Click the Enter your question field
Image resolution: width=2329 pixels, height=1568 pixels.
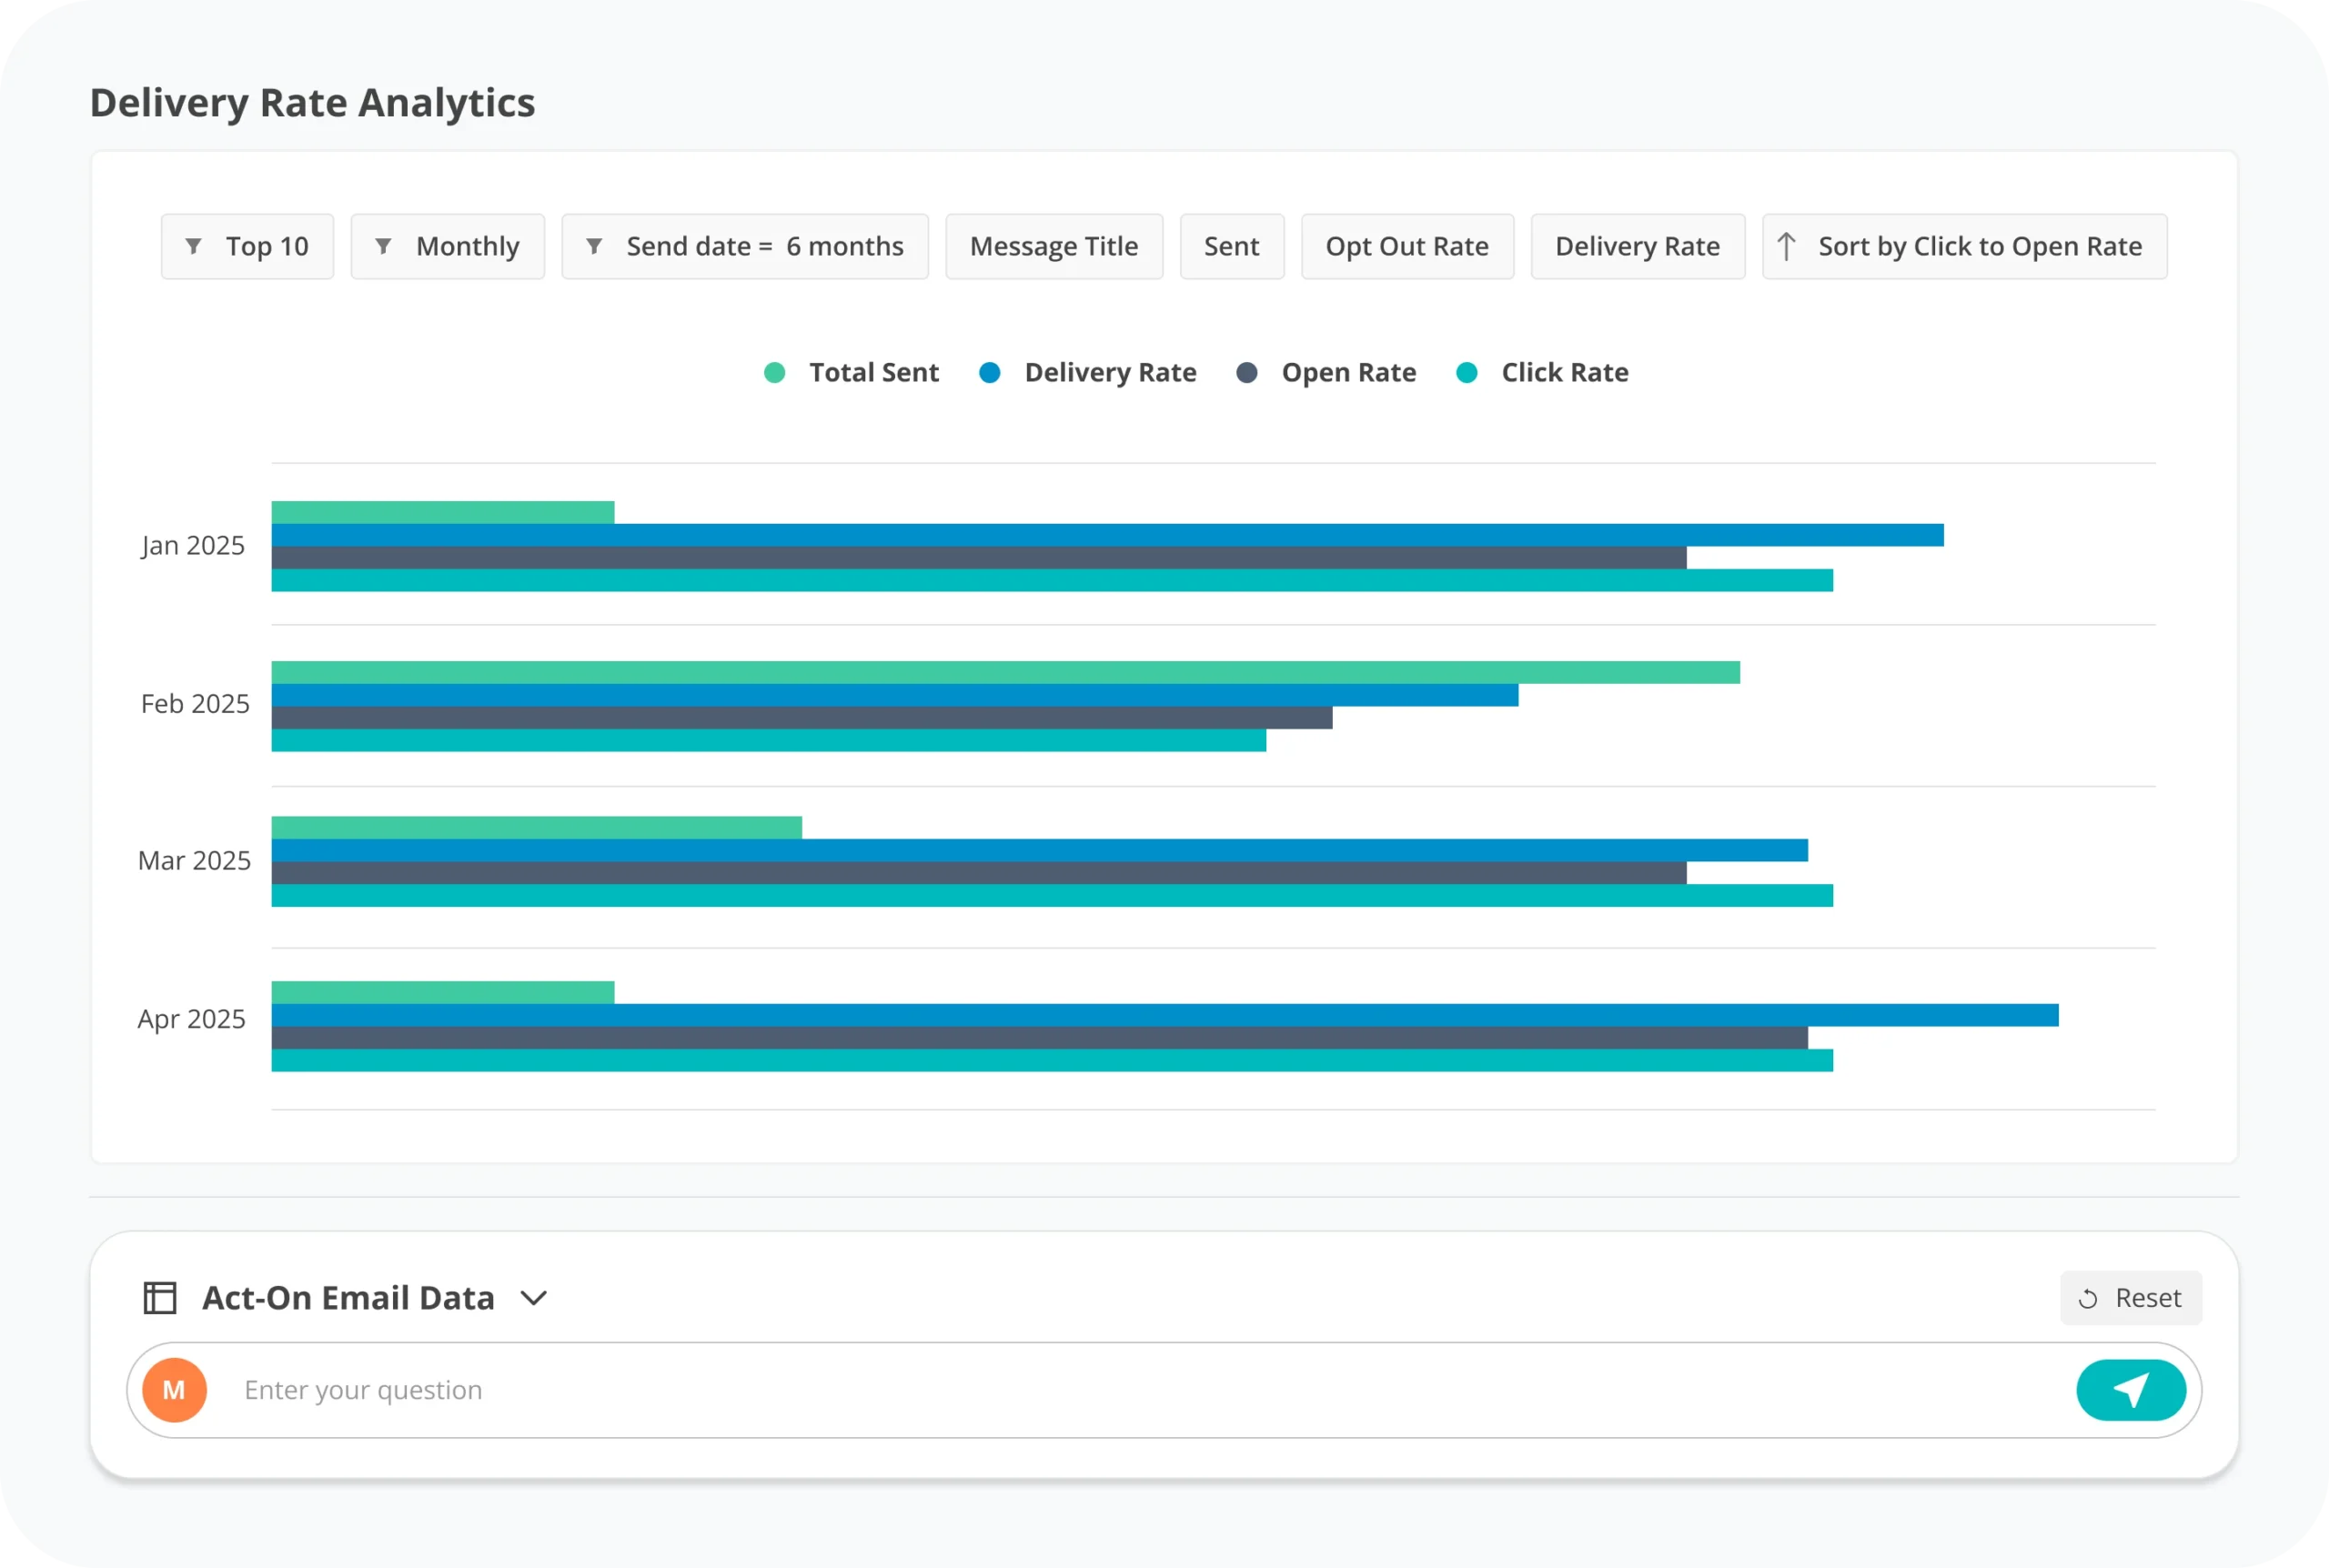1100,1390
